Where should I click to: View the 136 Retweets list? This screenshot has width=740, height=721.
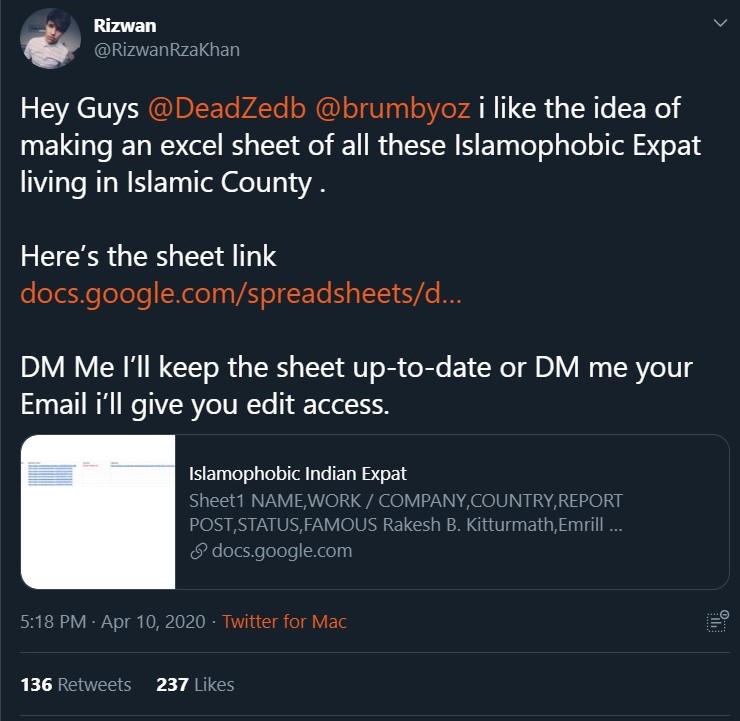pyautogui.click(x=76, y=685)
